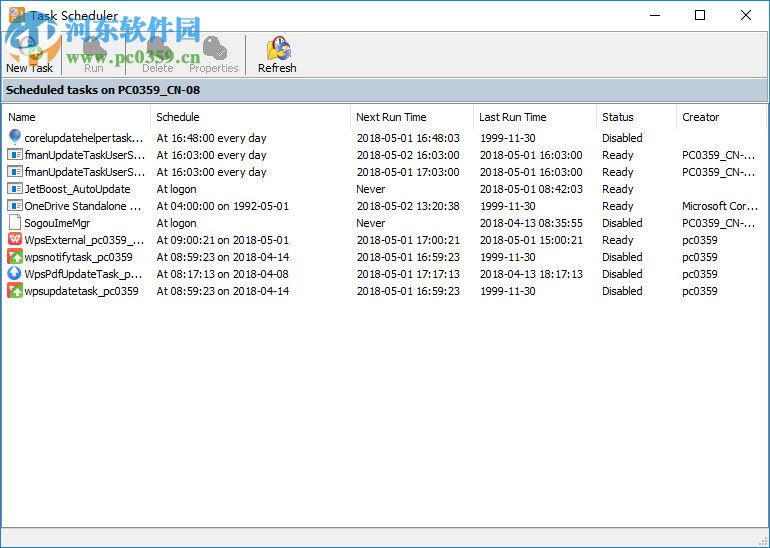The image size is (770, 548).
Task: Click schedule 'At 08:17:13 on 2018-04-08'
Action: pos(222,274)
